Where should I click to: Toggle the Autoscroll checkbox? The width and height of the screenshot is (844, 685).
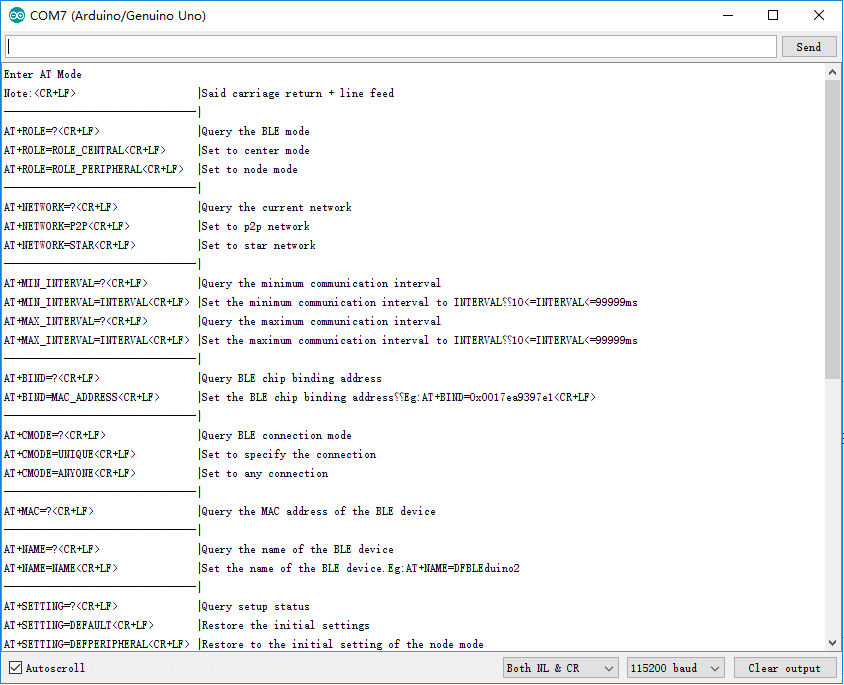[x=16, y=668]
